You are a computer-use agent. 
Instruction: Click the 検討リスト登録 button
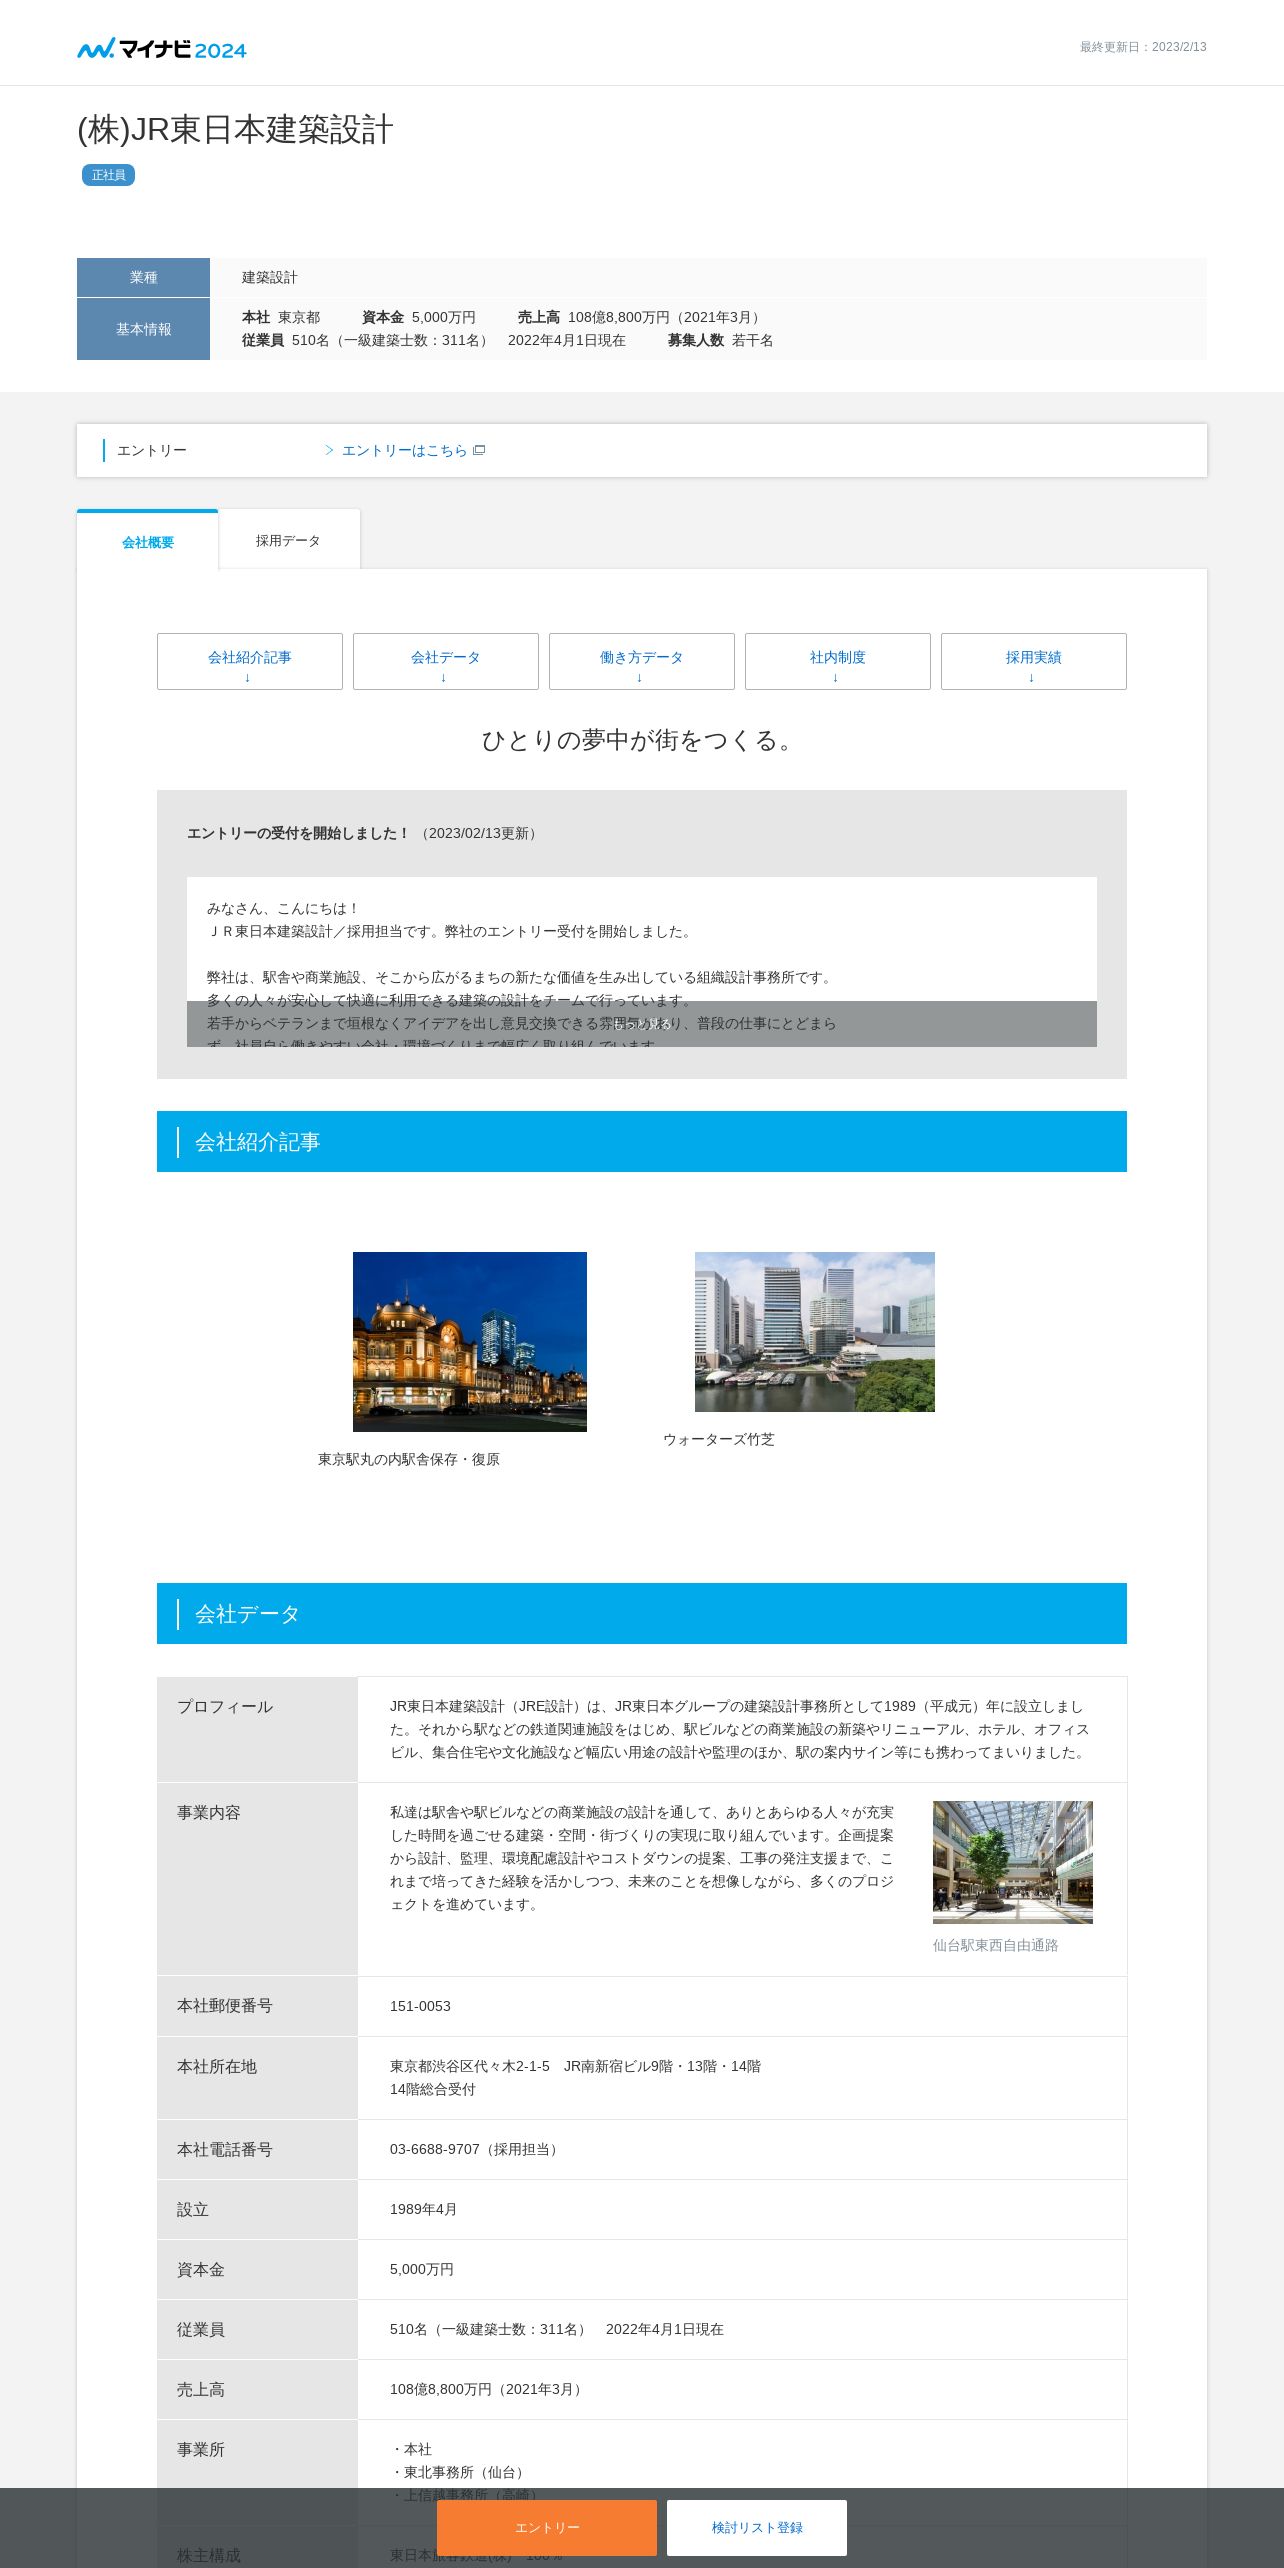click(x=757, y=2527)
